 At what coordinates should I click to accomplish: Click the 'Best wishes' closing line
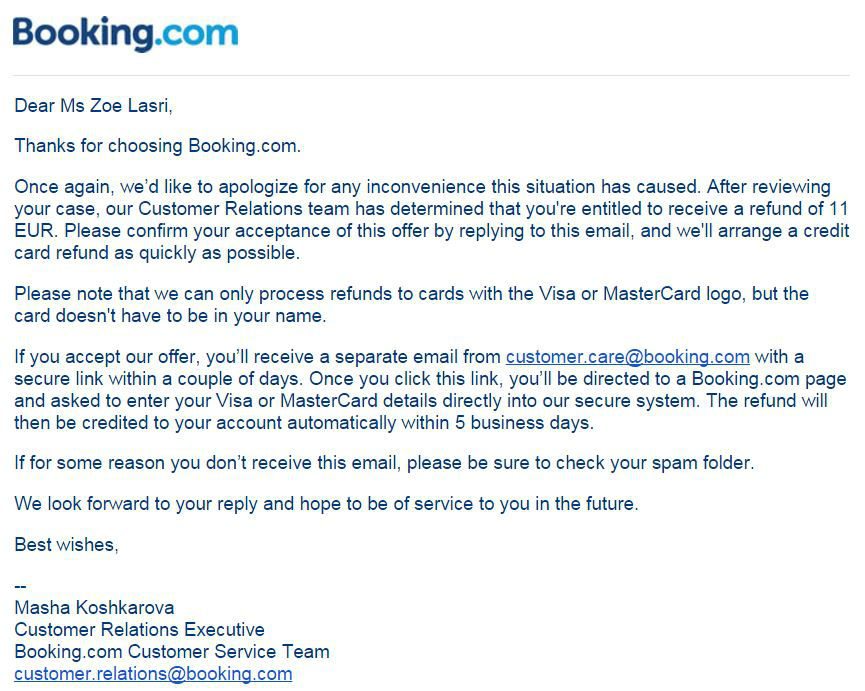[x=66, y=545]
